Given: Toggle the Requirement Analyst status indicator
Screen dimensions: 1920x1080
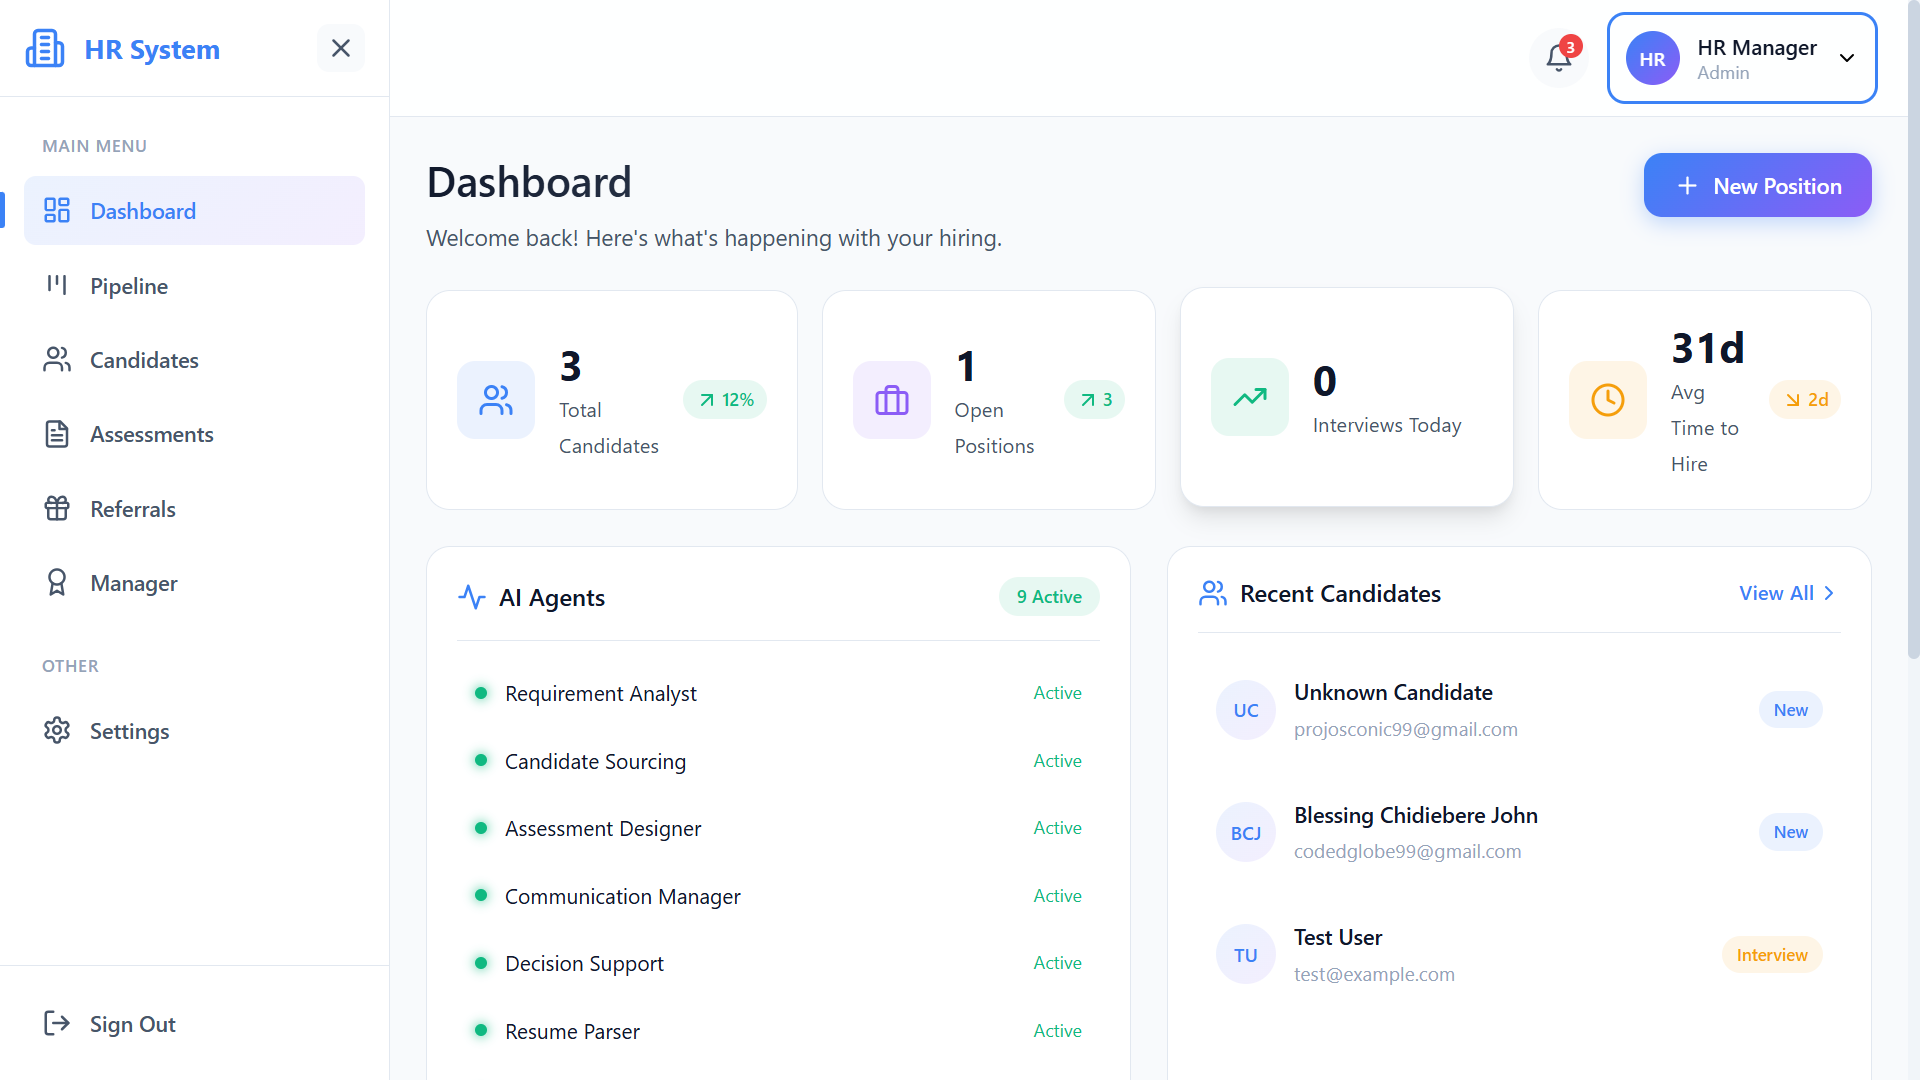Looking at the screenshot, I should coord(481,692).
